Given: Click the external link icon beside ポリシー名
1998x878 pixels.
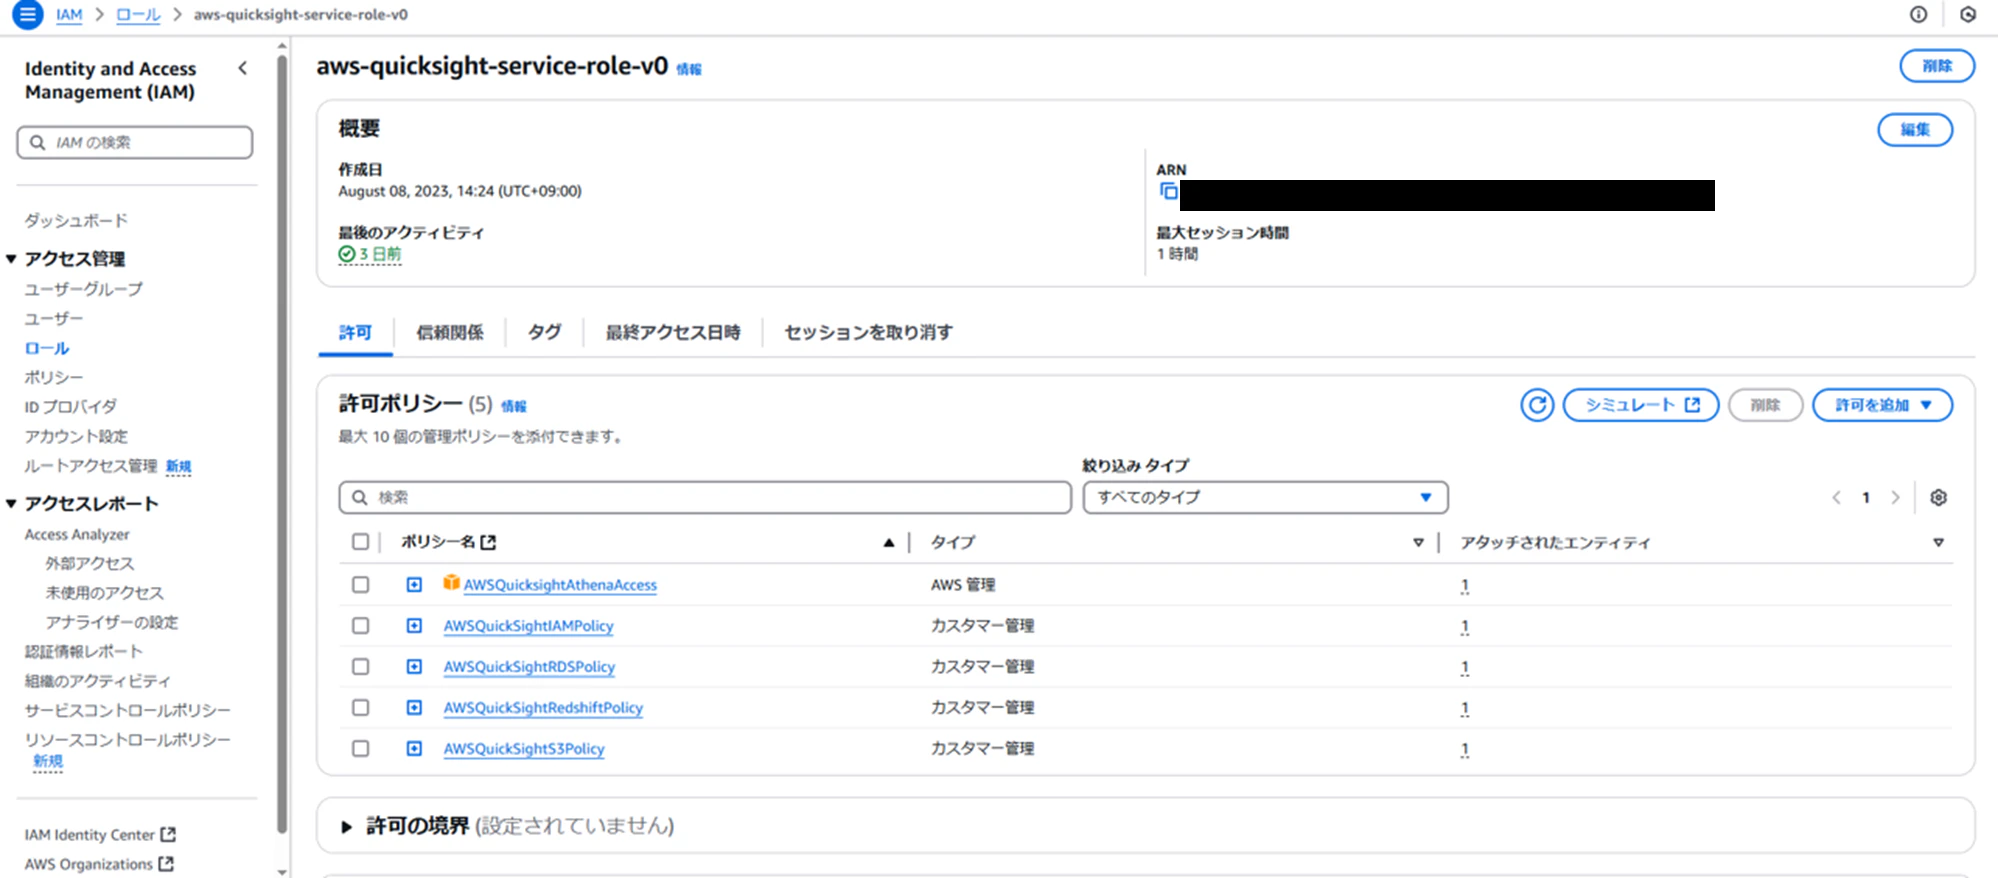Looking at the screenshot, I should (x=488, y=542).
